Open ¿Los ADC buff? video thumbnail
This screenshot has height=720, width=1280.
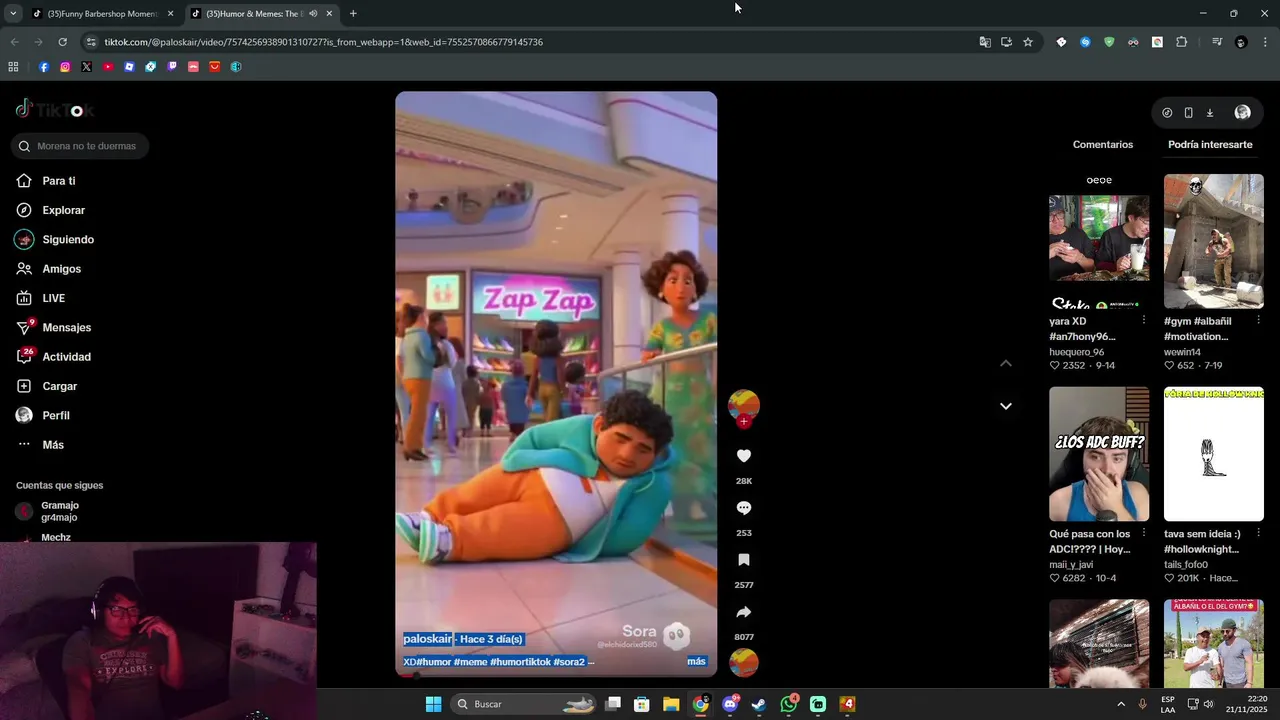[1099, 454]
